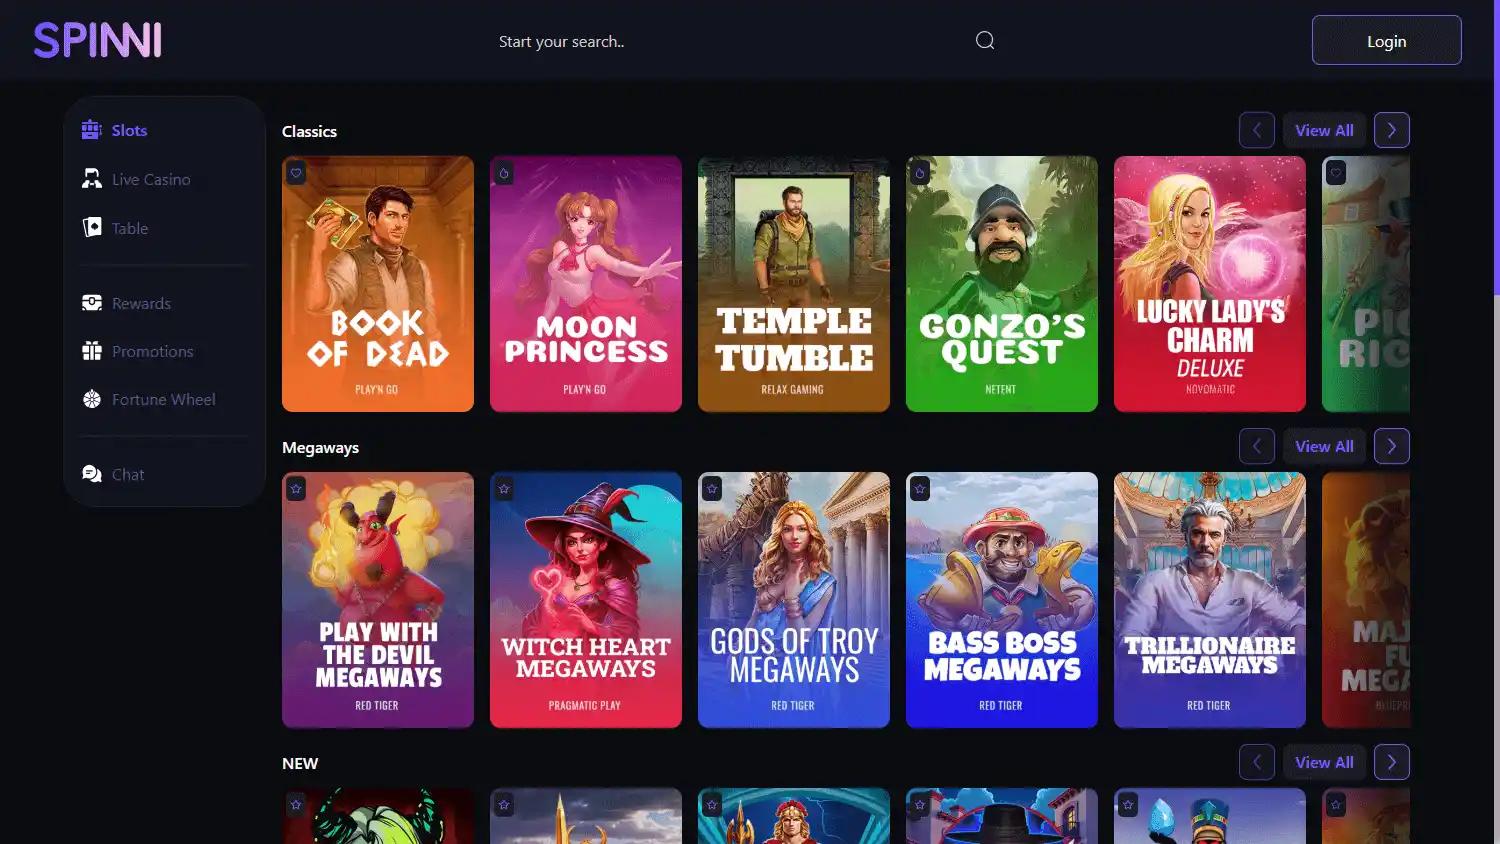Show previous NEW games with left arrow

[x=1257, y=762]
